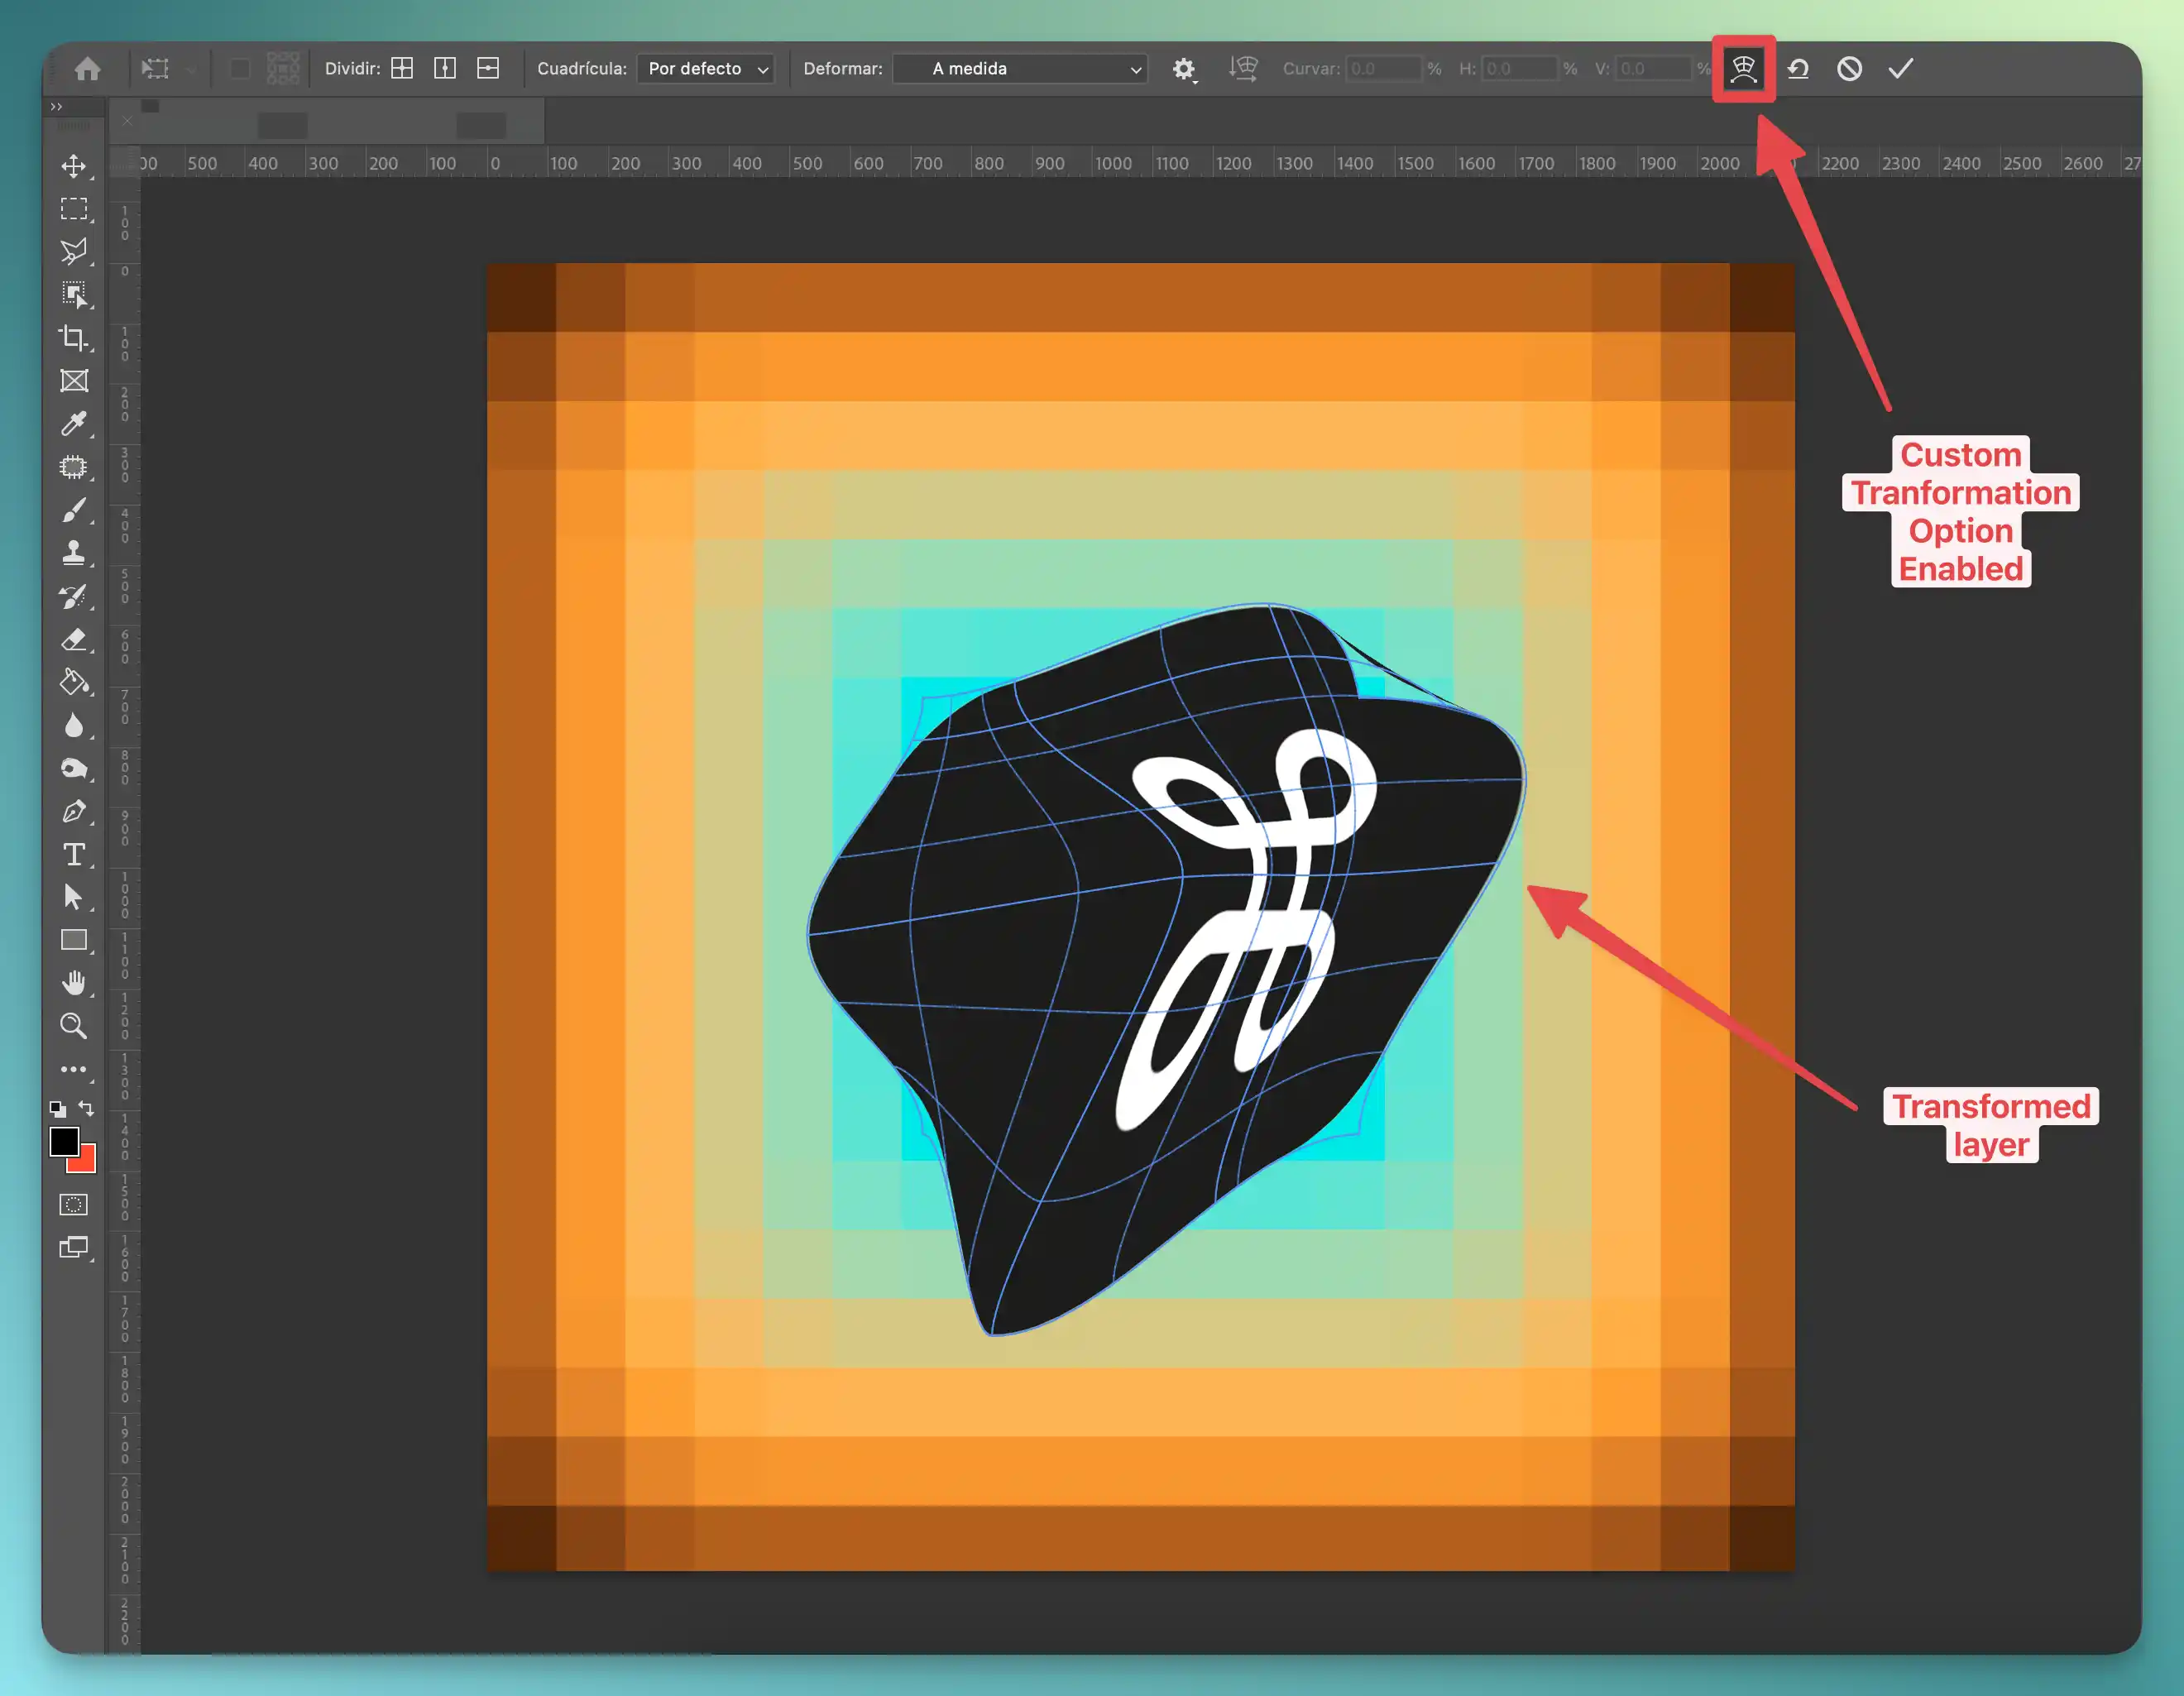The height and width of the screenshot is (1696, 2184).
Task: Select the Eyedropper tool
Action: (x=74, y=424)
